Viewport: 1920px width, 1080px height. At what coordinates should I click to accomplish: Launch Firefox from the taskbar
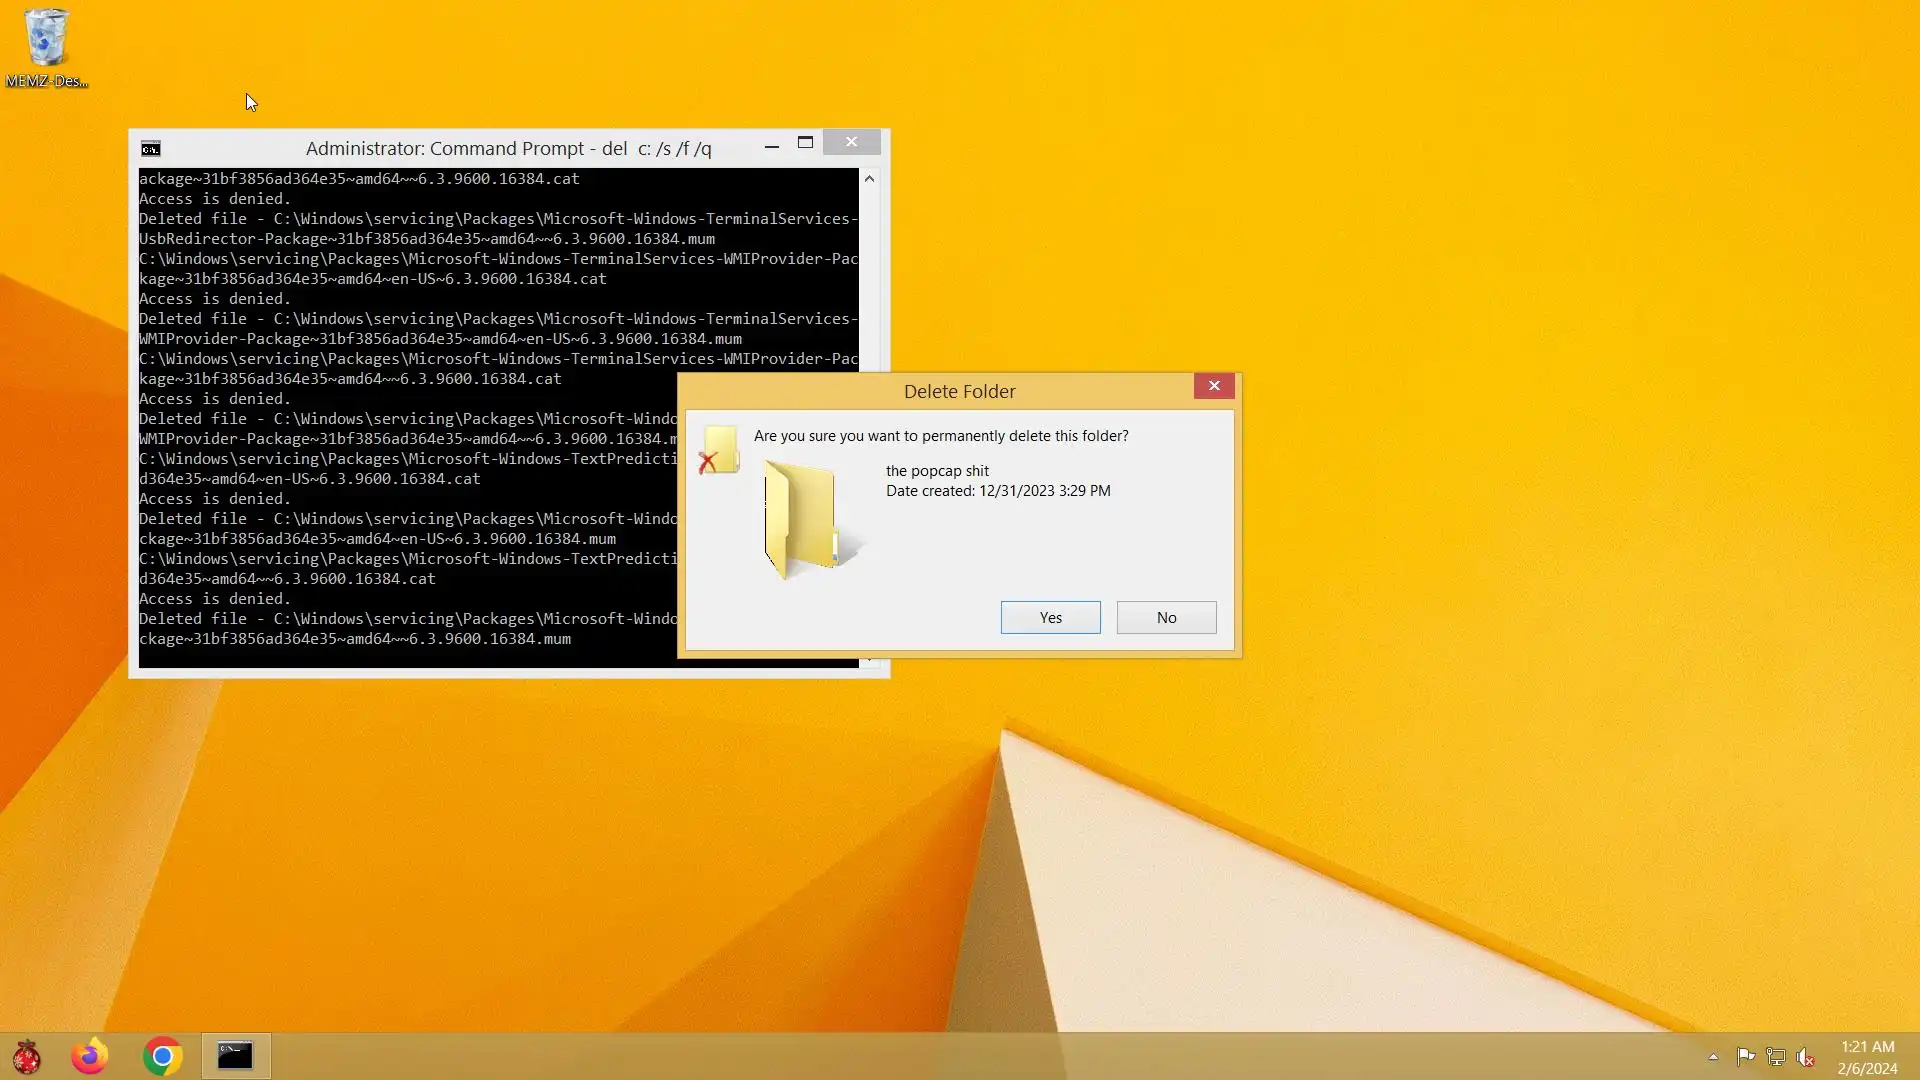(90, 1056)
